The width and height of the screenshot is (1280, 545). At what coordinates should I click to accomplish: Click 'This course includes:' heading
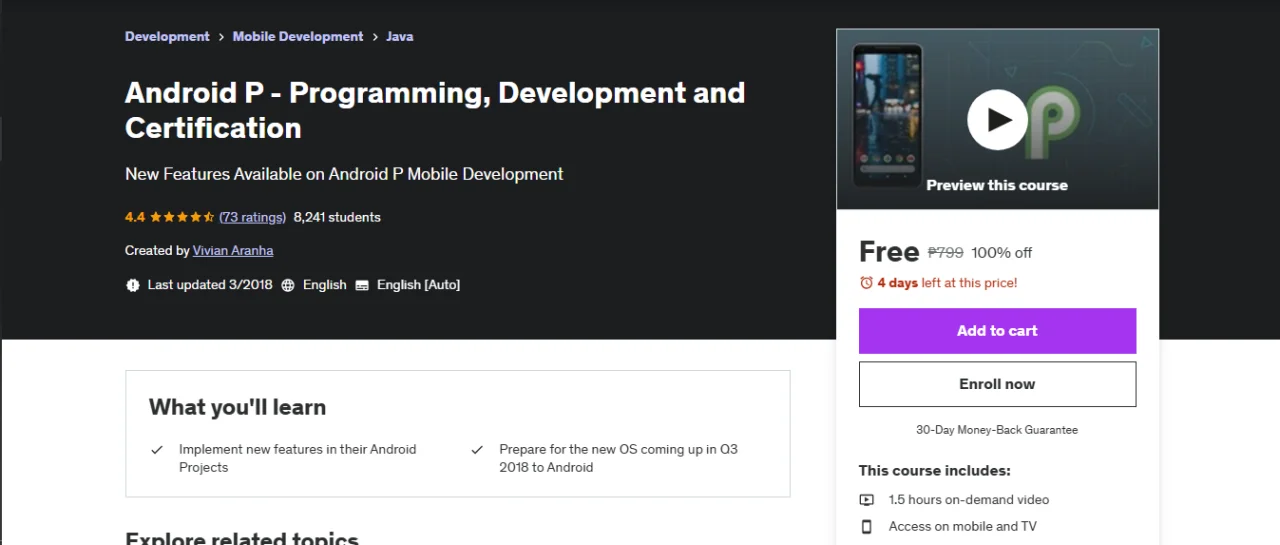pyautogui.click(x=935, y=471)
